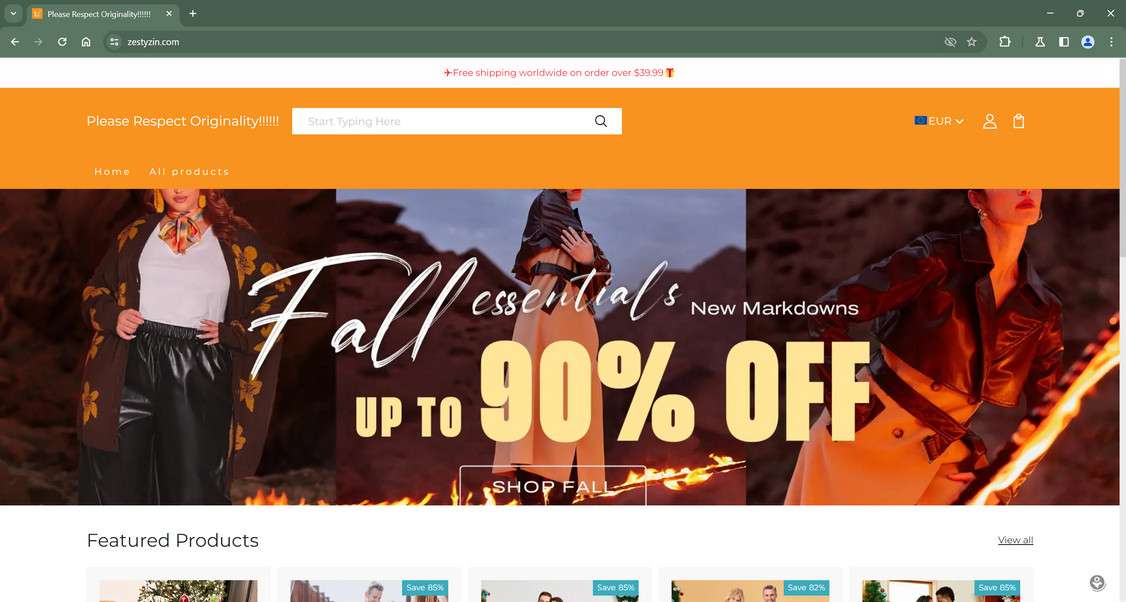The width and height of the screenshot is (1126, 602).
Task: Click the search magnifier icon
Action: (x=601, y=121)
